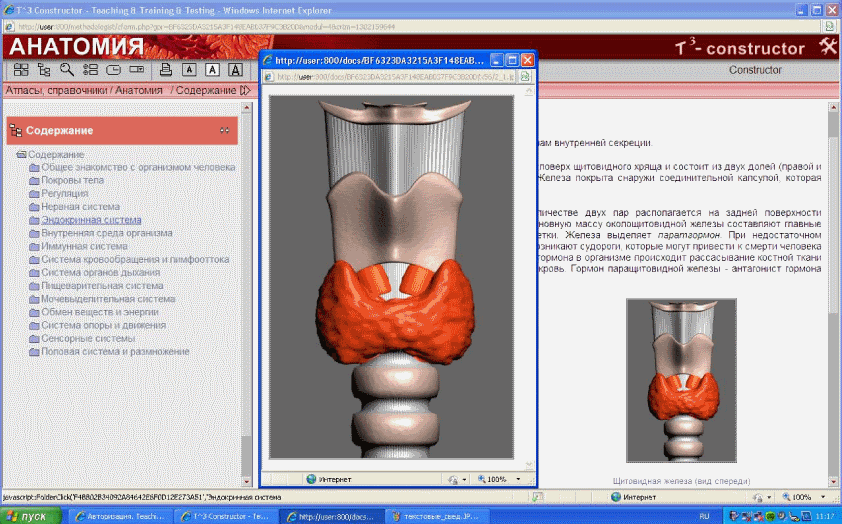
Task: Open search with the magnifier icon
Action: pos(67,70)
